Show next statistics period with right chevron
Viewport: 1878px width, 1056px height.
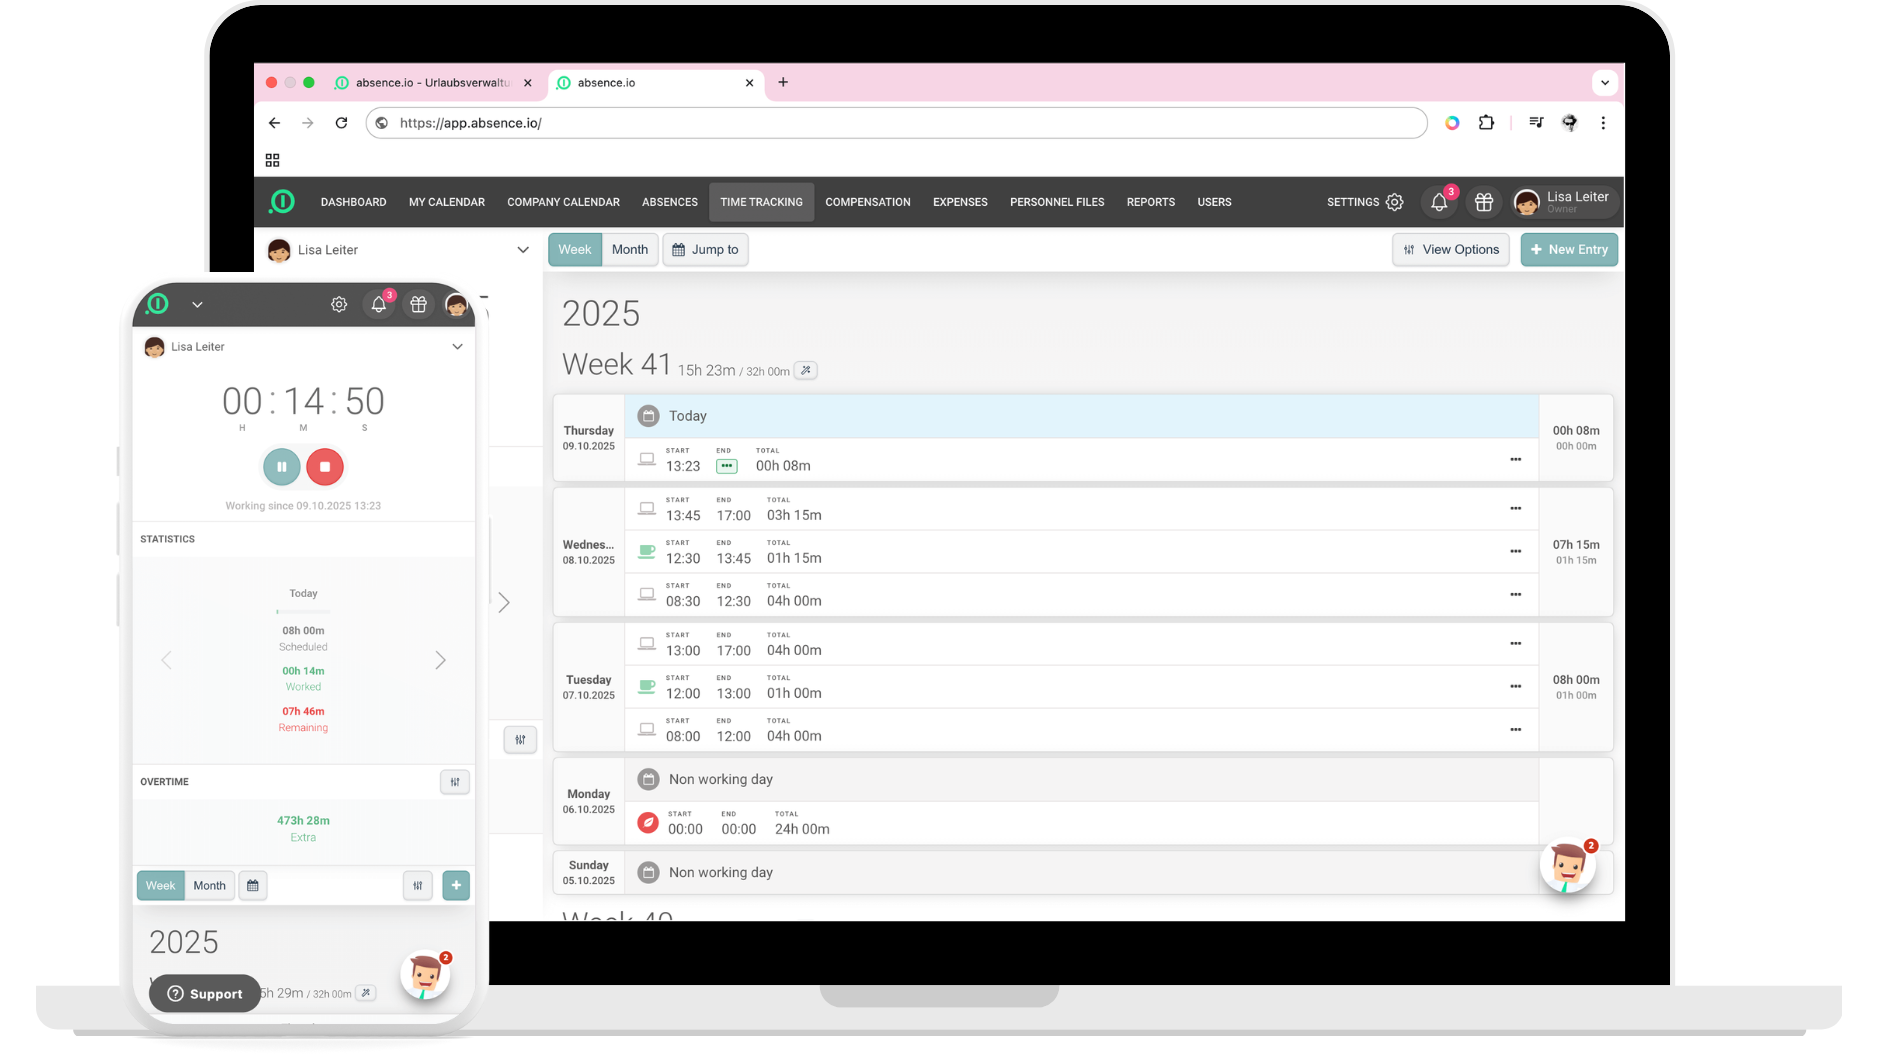click(x=440, y=660)
